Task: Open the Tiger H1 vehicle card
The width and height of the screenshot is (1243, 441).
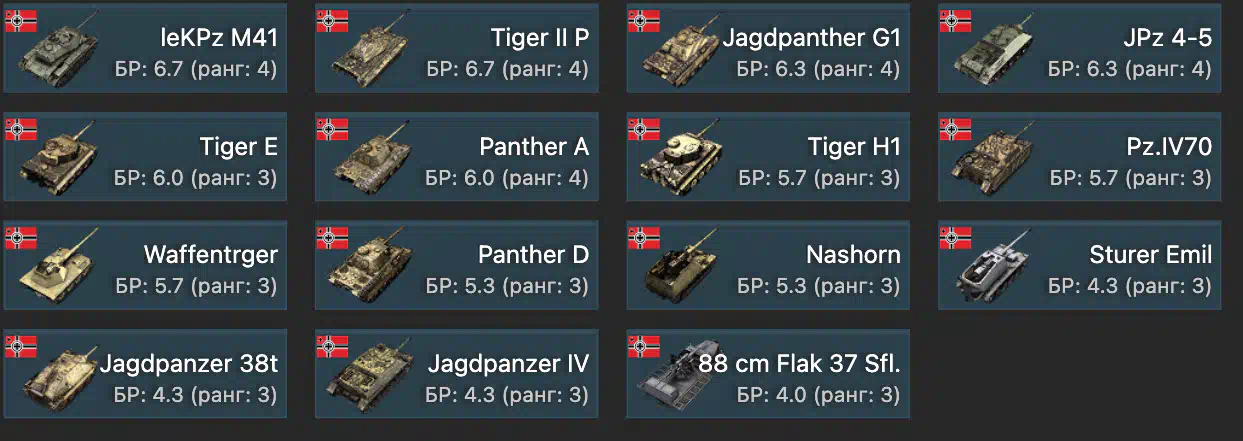Action: tap(769, 156)
